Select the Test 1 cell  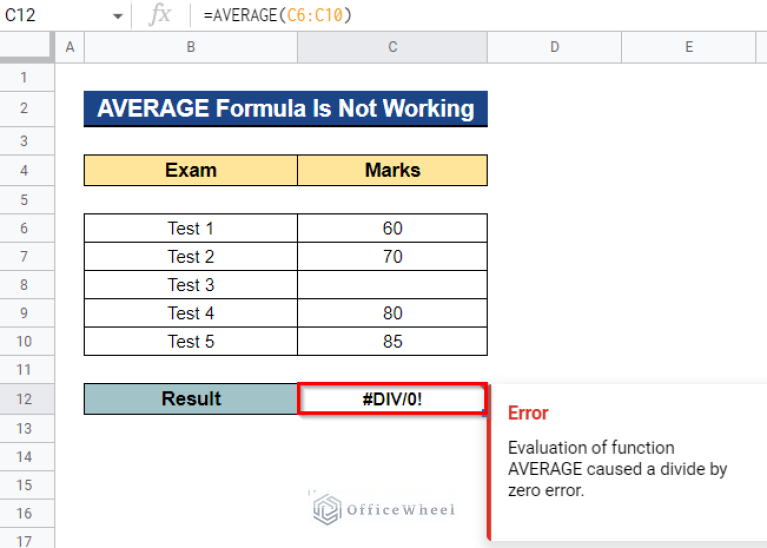click(x=190, y=228)
